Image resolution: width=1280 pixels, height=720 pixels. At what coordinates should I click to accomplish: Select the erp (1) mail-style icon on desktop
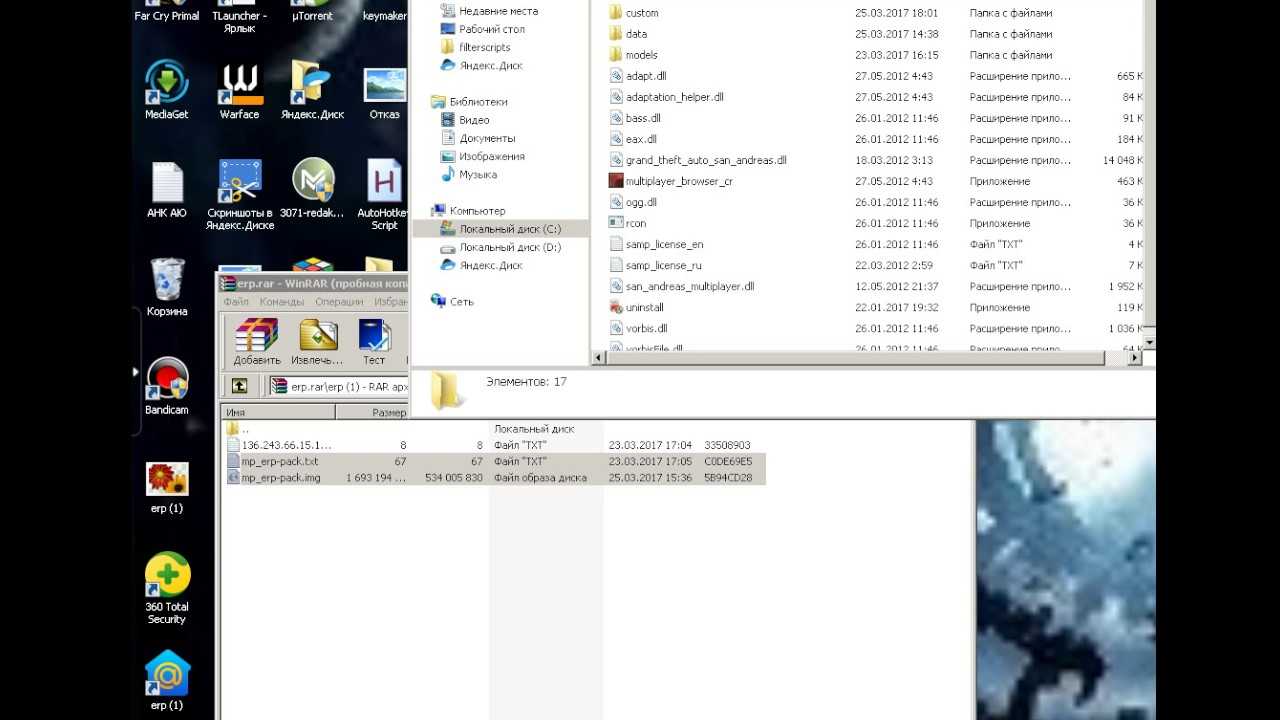[x=167, y=681]
